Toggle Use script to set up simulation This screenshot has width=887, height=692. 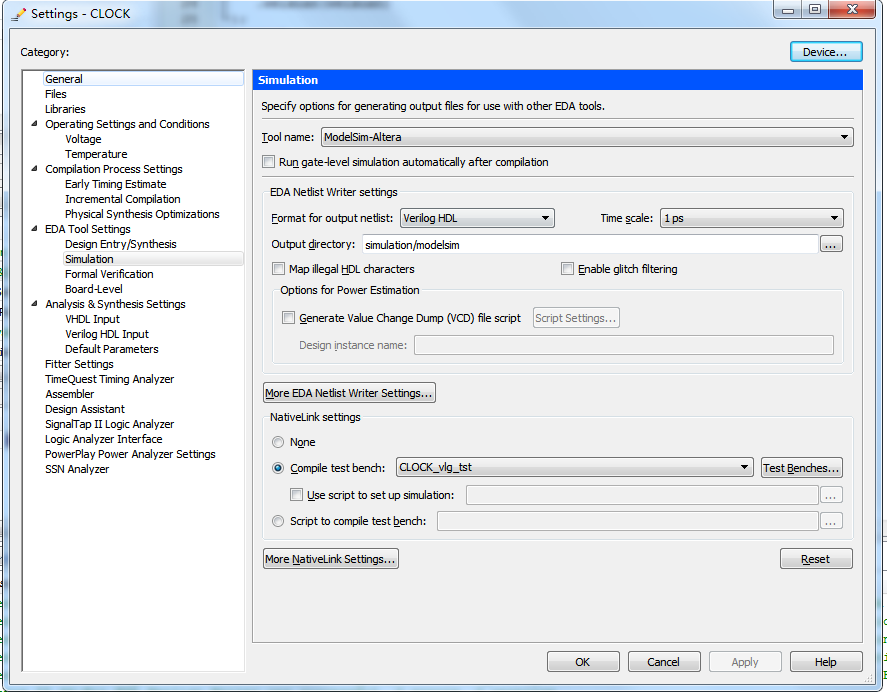point(296,495)
